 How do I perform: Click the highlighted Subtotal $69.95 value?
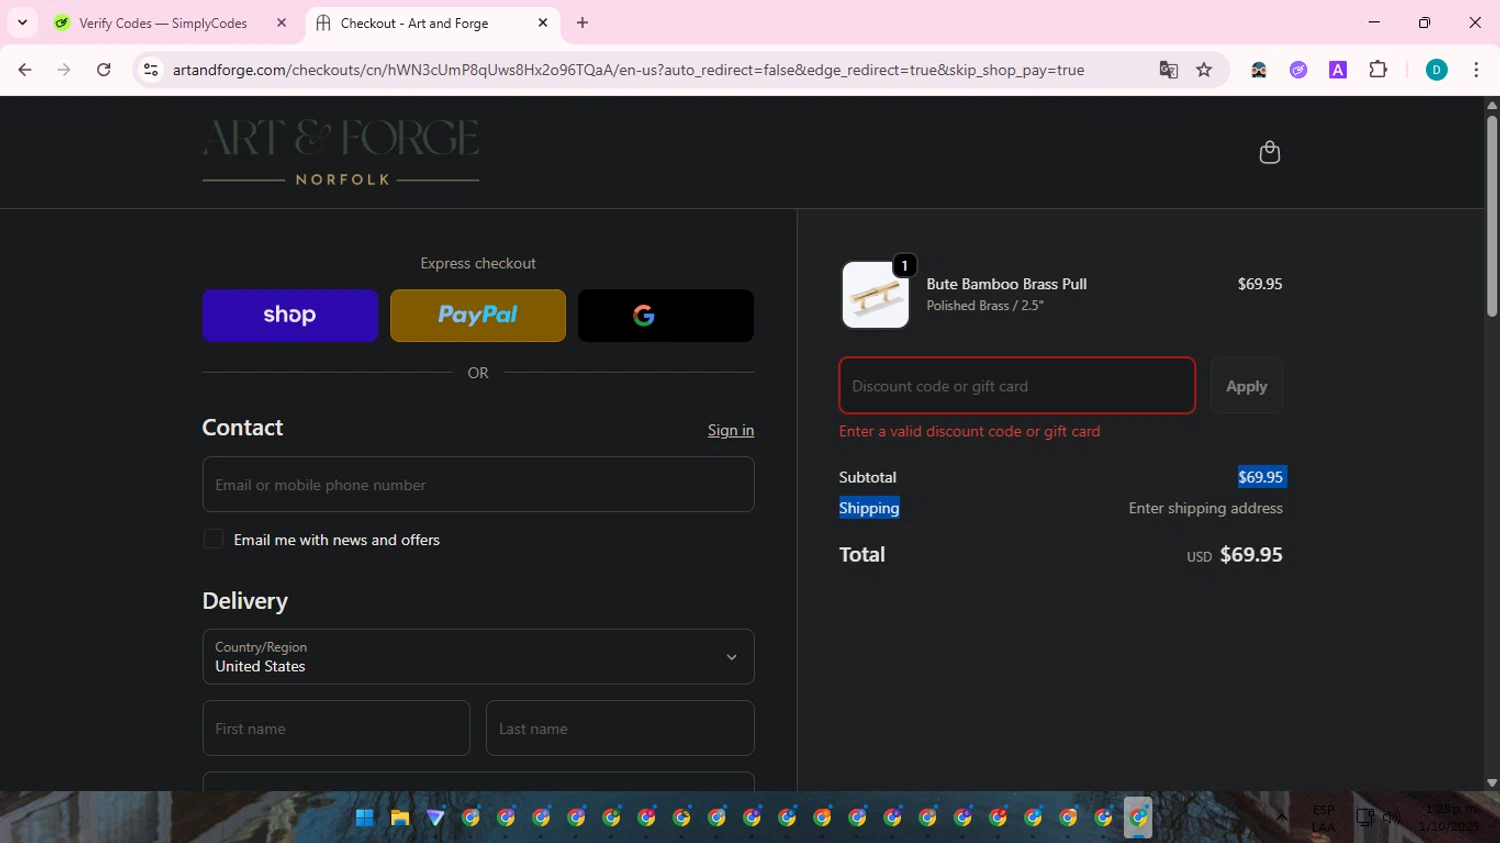pos(1260,477)
